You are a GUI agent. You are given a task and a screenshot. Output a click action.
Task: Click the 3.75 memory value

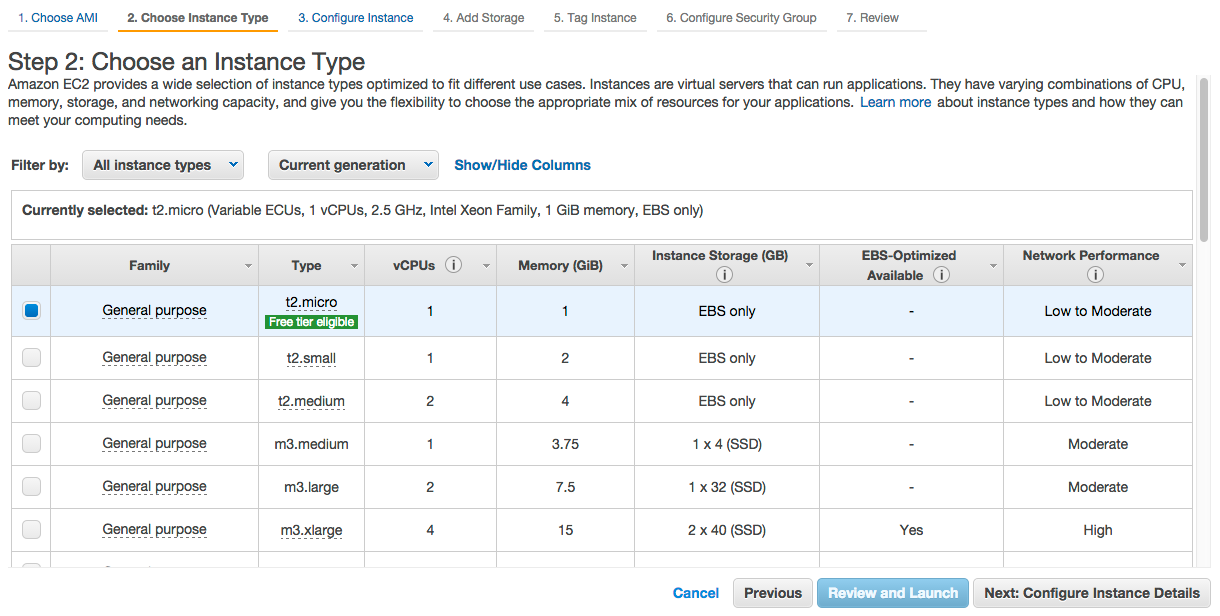(x=565, y=444)
